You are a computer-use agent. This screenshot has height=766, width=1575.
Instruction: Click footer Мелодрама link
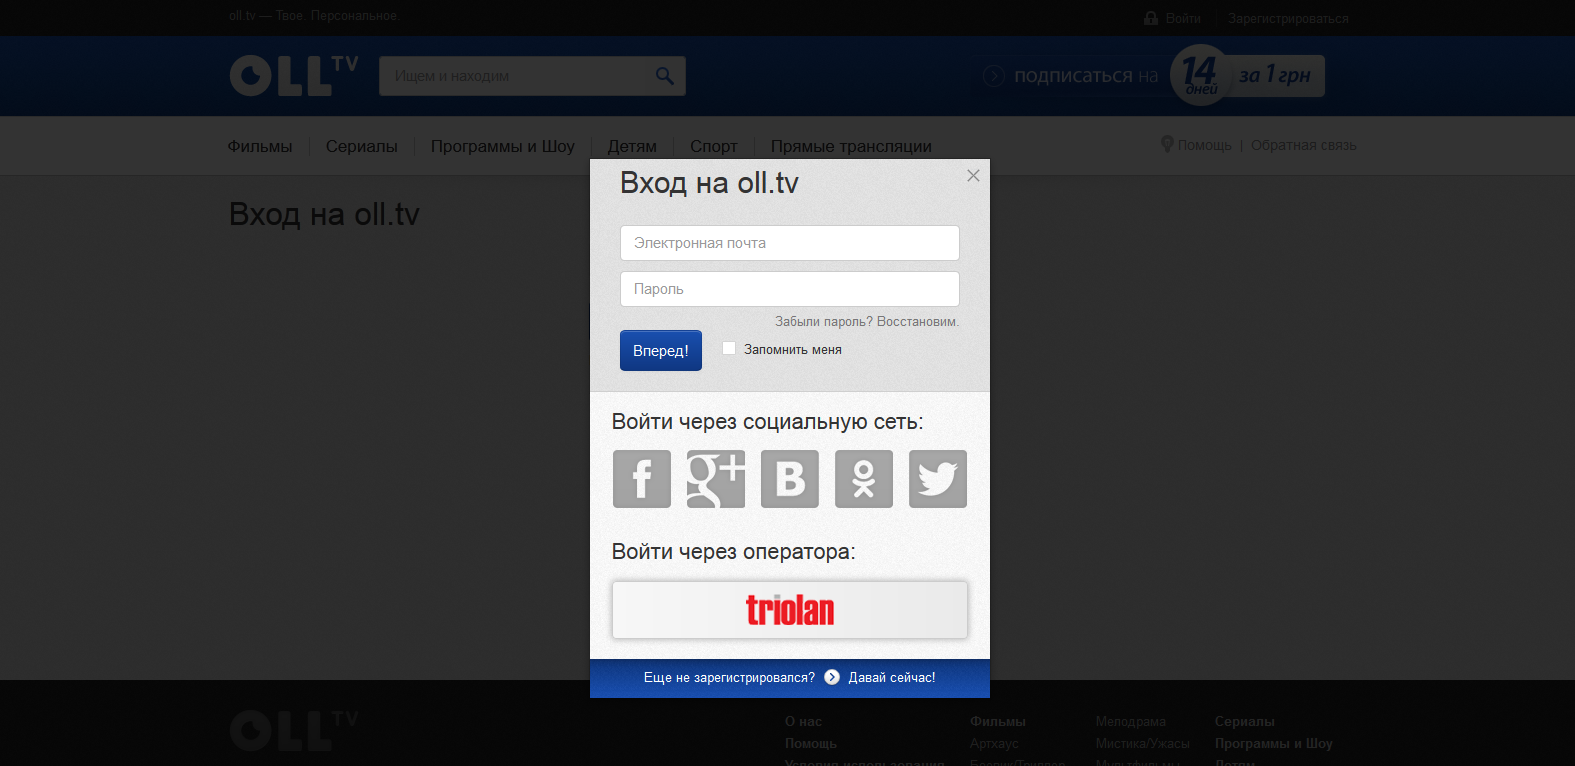coord(1130,721)
